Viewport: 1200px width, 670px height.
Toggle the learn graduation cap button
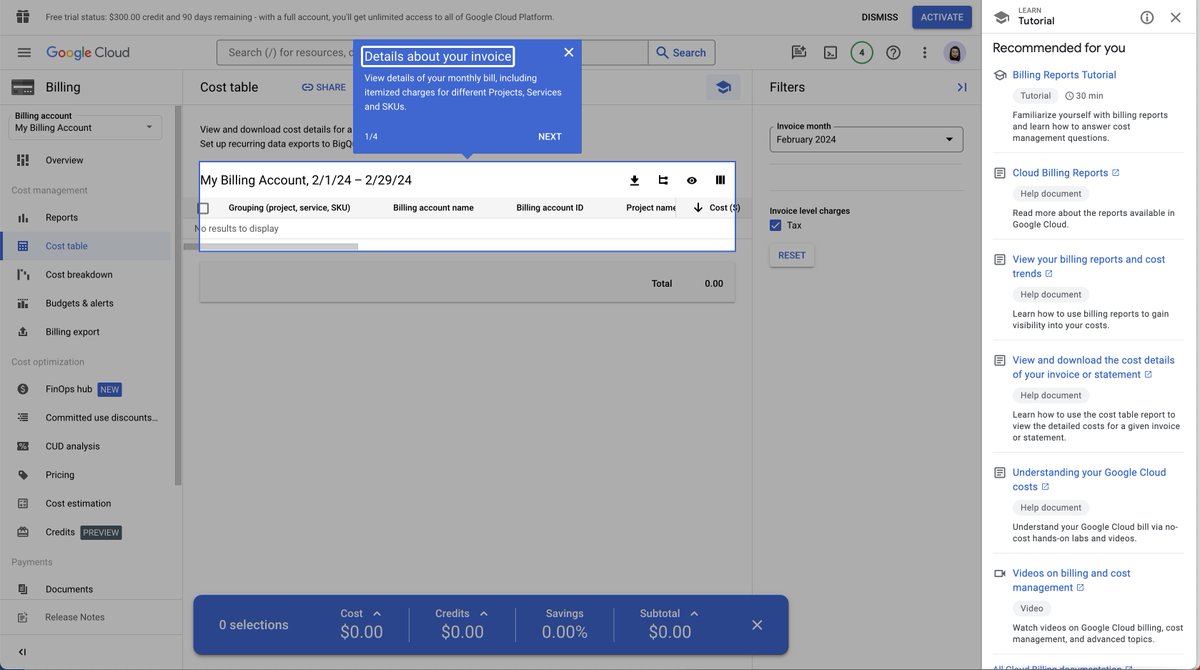click(x=723, y=87)
